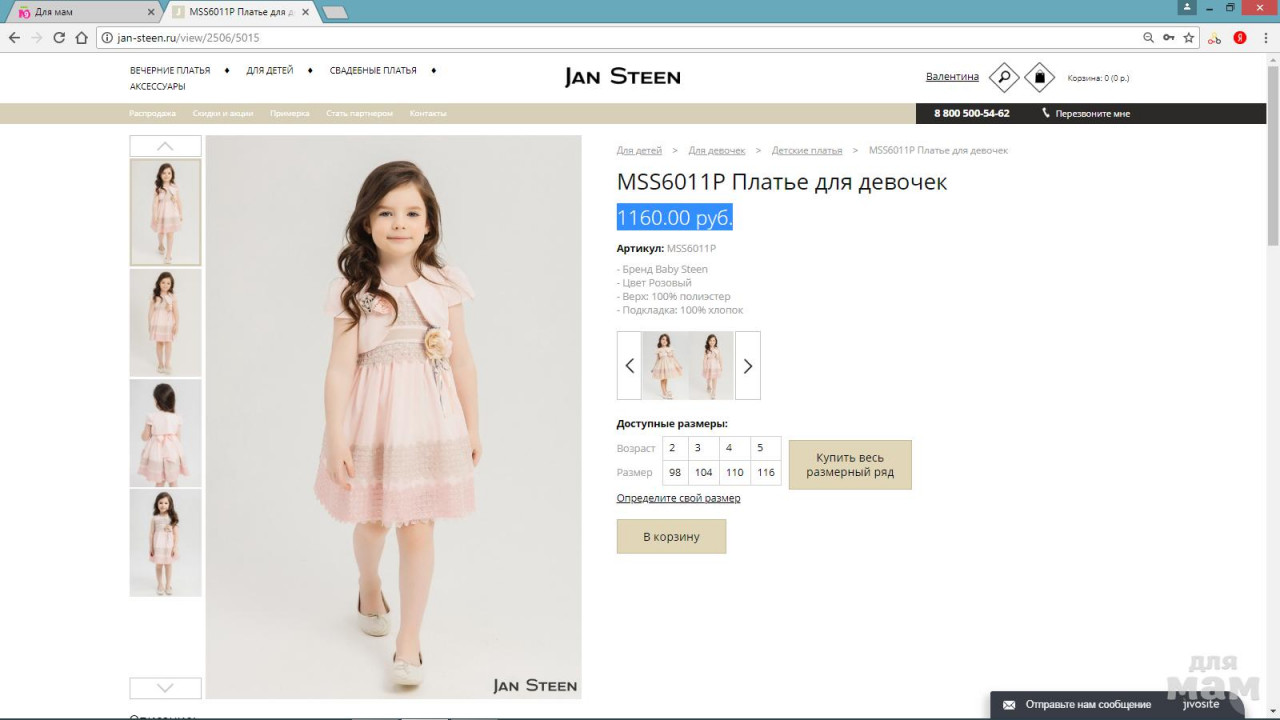Image resolution: width=1280 pixels, height=720 pixels.
Task: Select size 104 in size table
Action: [x=703, y=472]
